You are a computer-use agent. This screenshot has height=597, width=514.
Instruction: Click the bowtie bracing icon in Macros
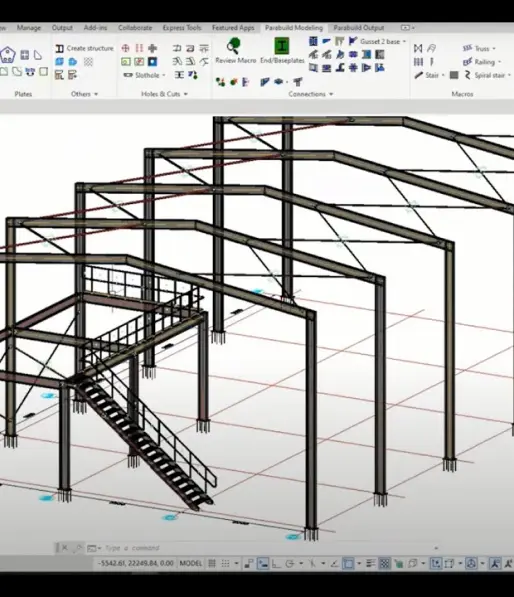tap(418, 48)
